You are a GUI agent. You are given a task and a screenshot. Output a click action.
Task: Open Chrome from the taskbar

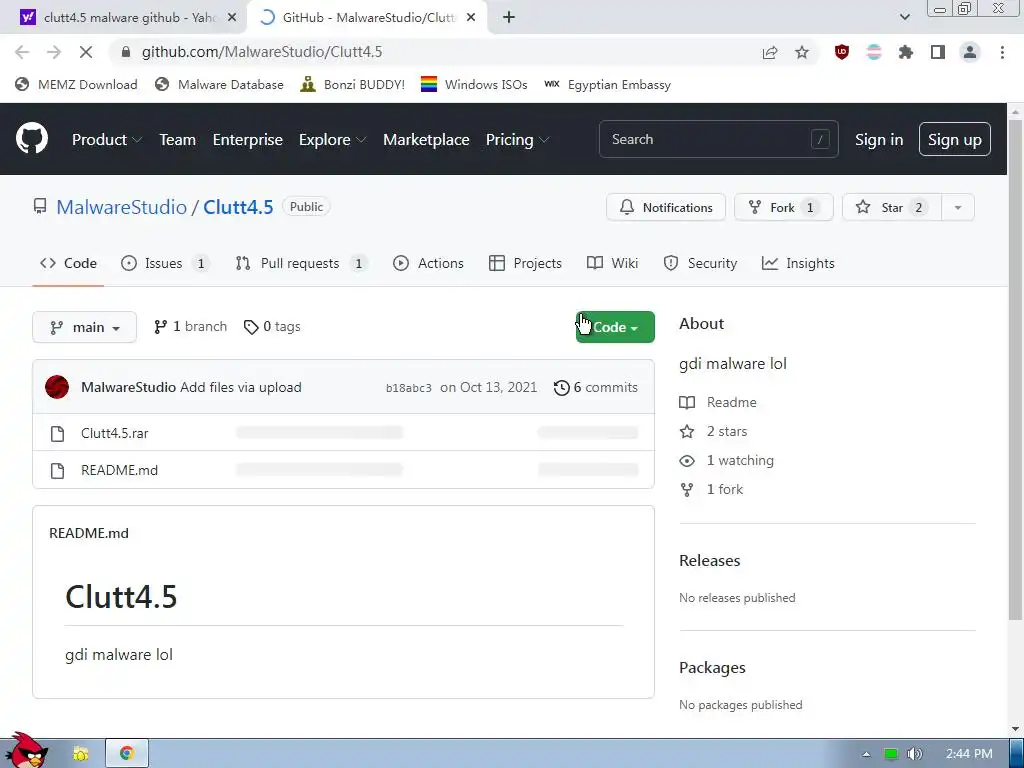click(x=127, y=753)
